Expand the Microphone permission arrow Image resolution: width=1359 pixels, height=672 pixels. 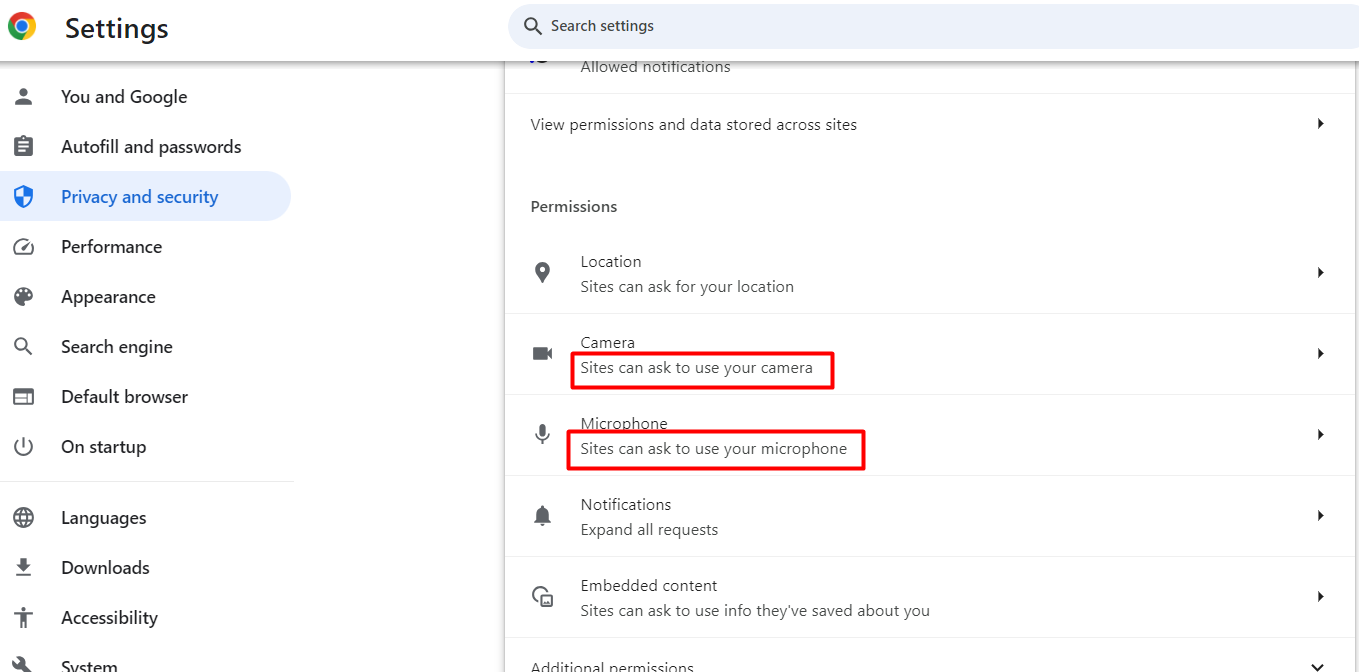click(x=1320, y=435)
